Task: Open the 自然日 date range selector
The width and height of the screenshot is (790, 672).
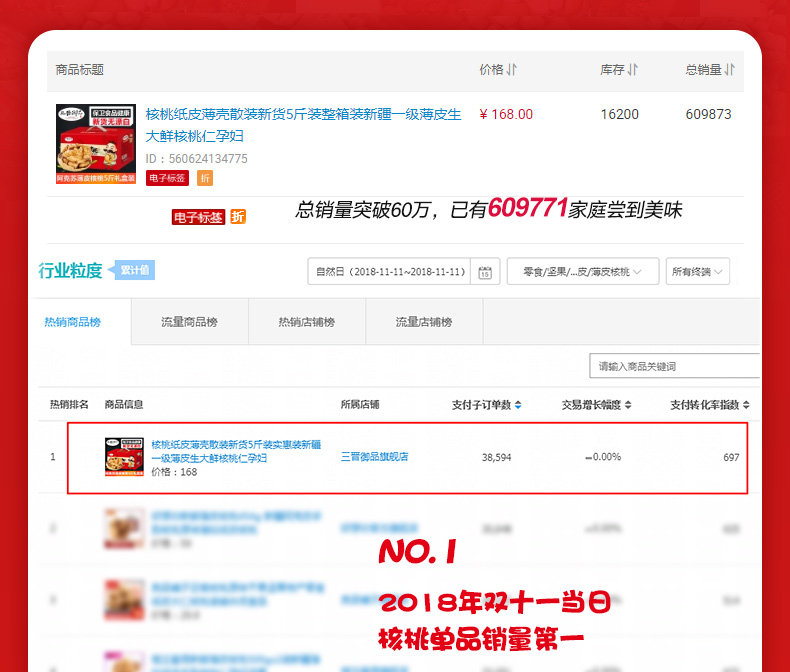Action: coord(389,272)
